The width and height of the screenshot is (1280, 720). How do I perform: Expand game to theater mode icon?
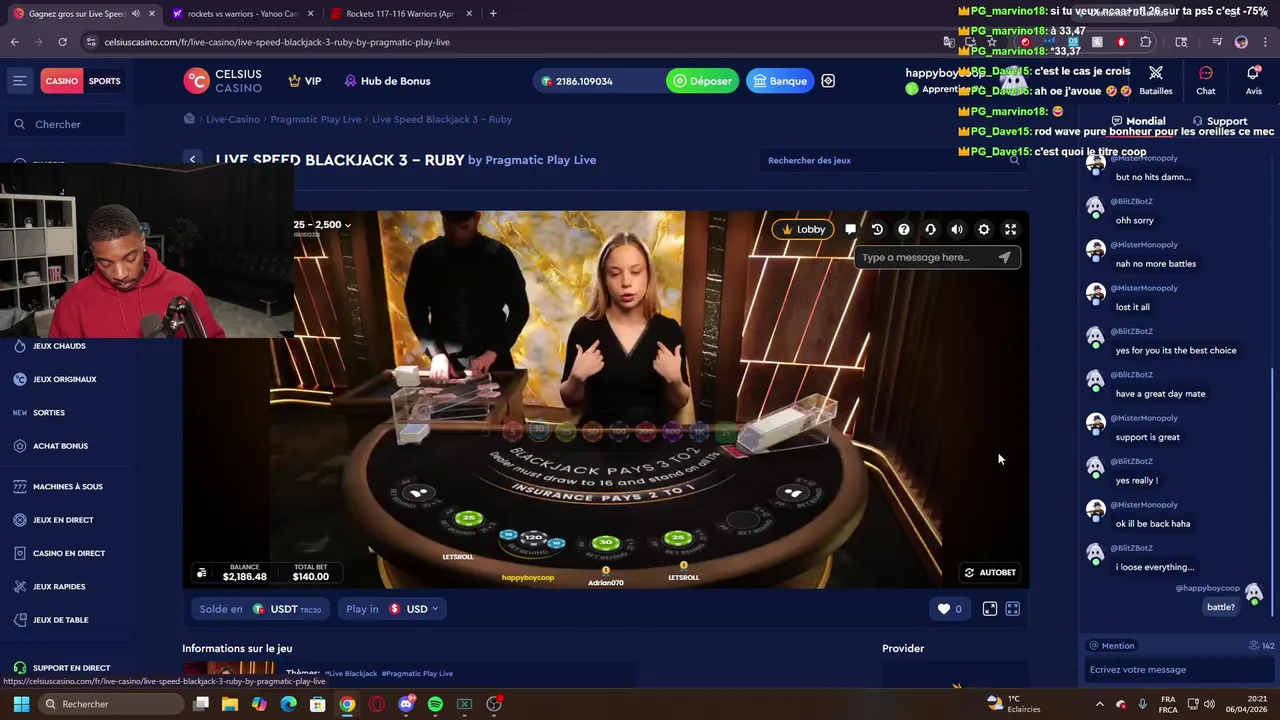[x=990, y=609]
